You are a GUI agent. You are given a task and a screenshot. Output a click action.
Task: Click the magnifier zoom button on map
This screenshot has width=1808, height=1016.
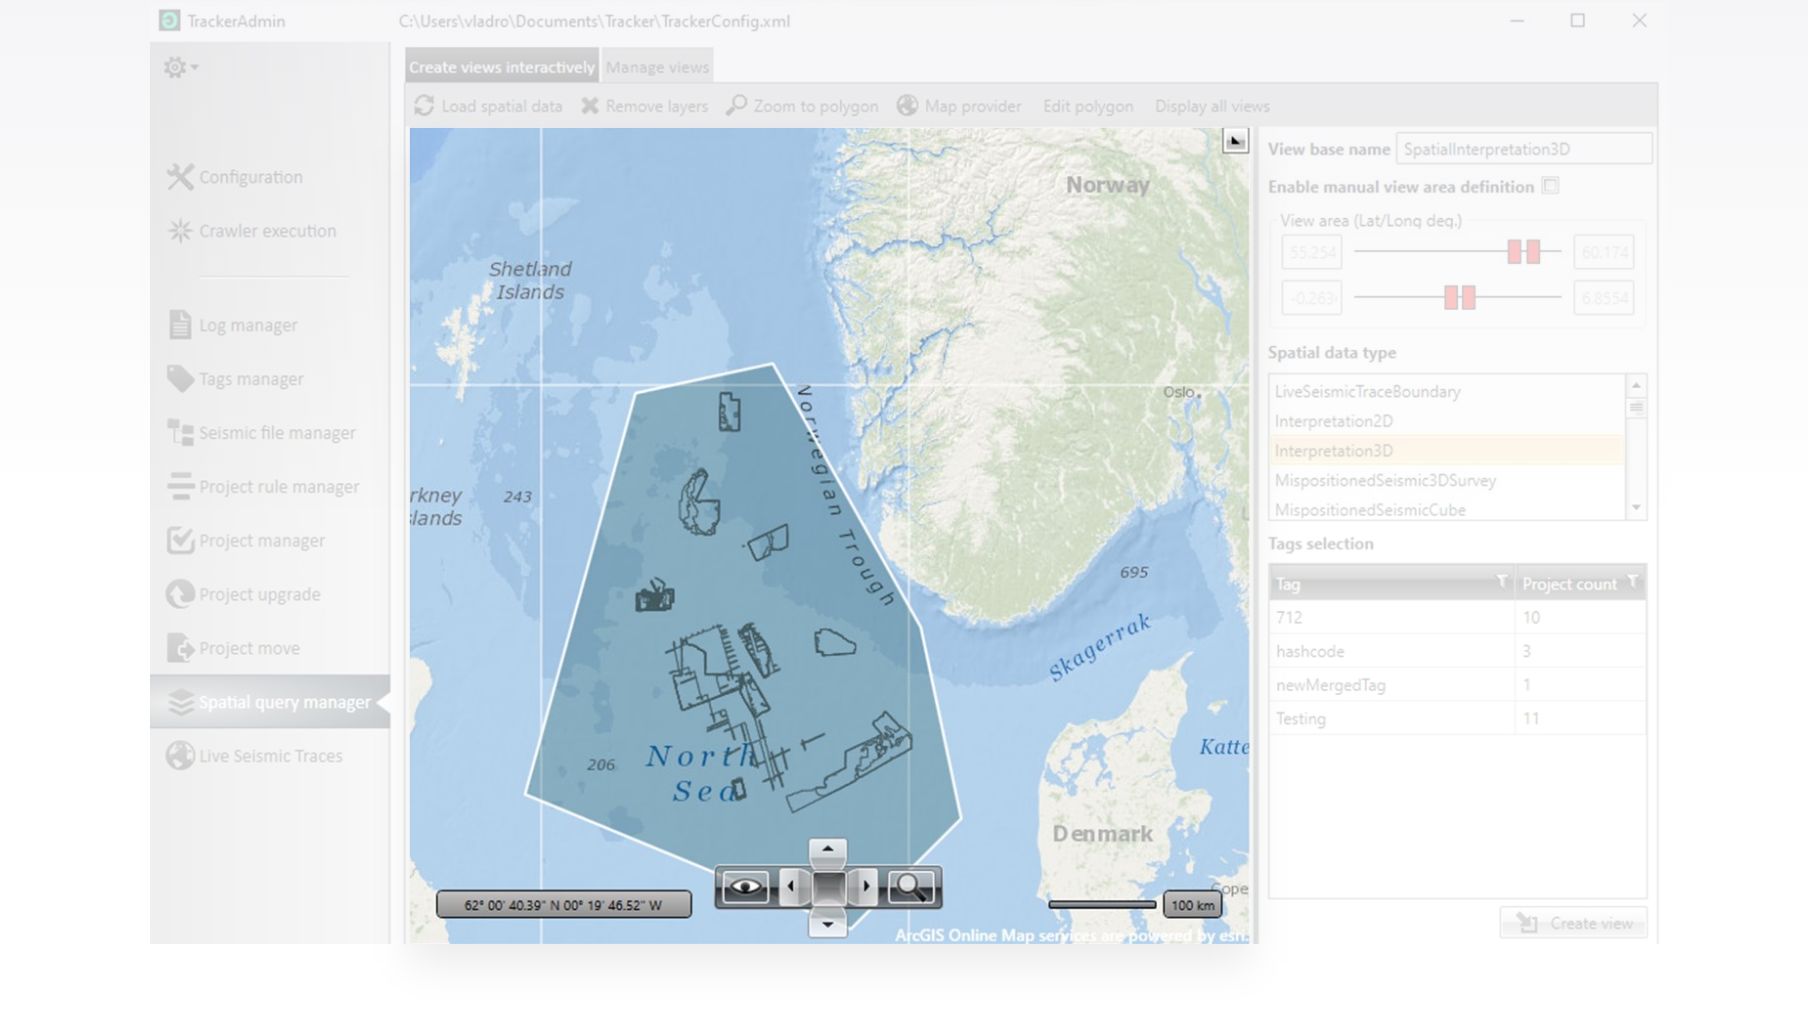click(x=911, y=887)
